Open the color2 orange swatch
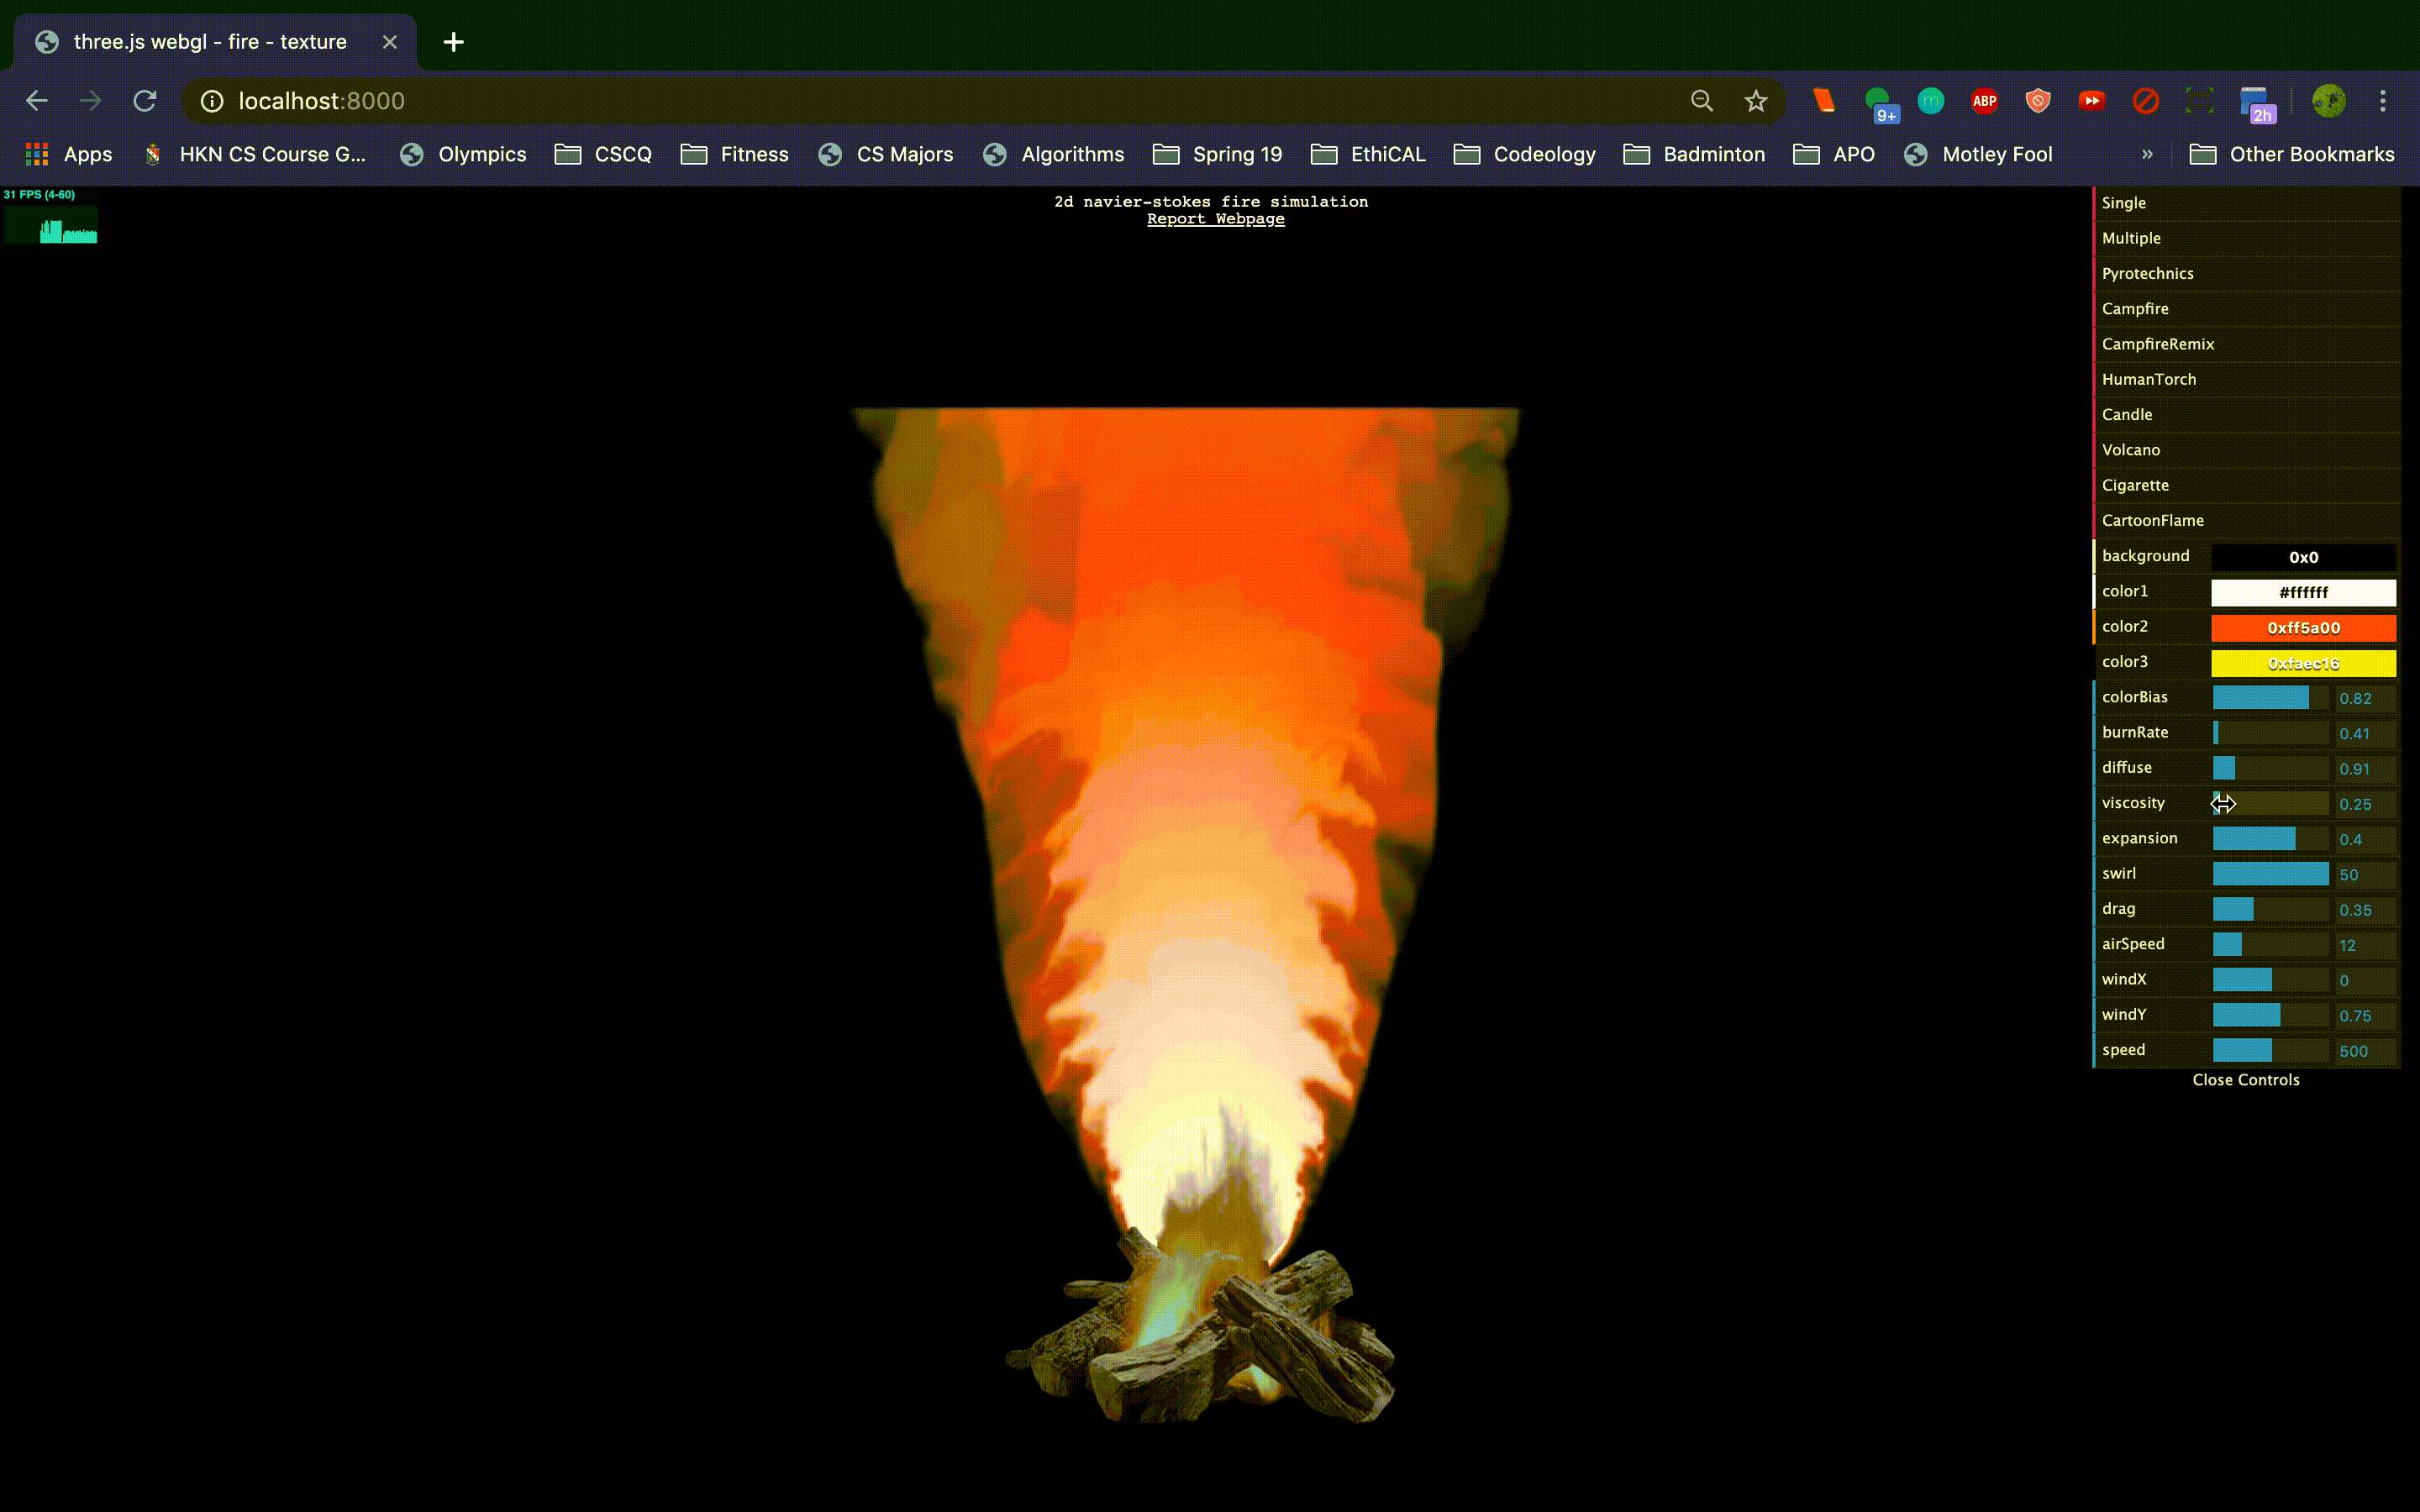This screenshot has height=1512, width=2420. (x=2302, y=628)
